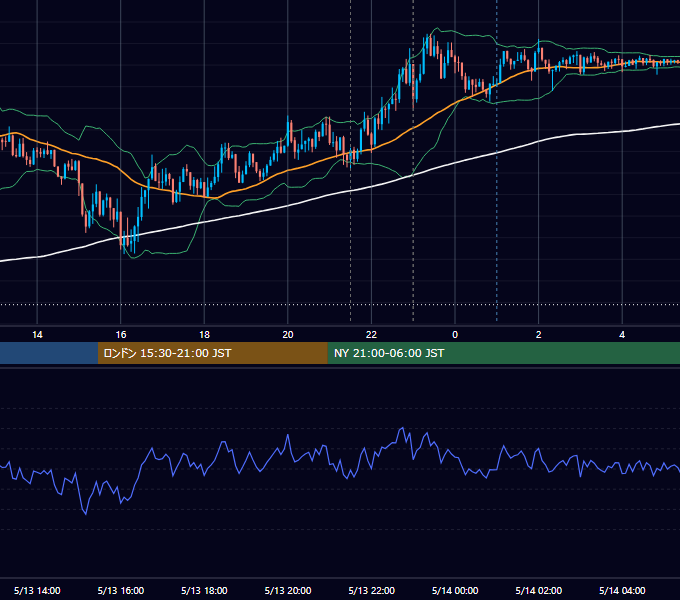Click the 5/14 02:00 date label

[539, 590]
